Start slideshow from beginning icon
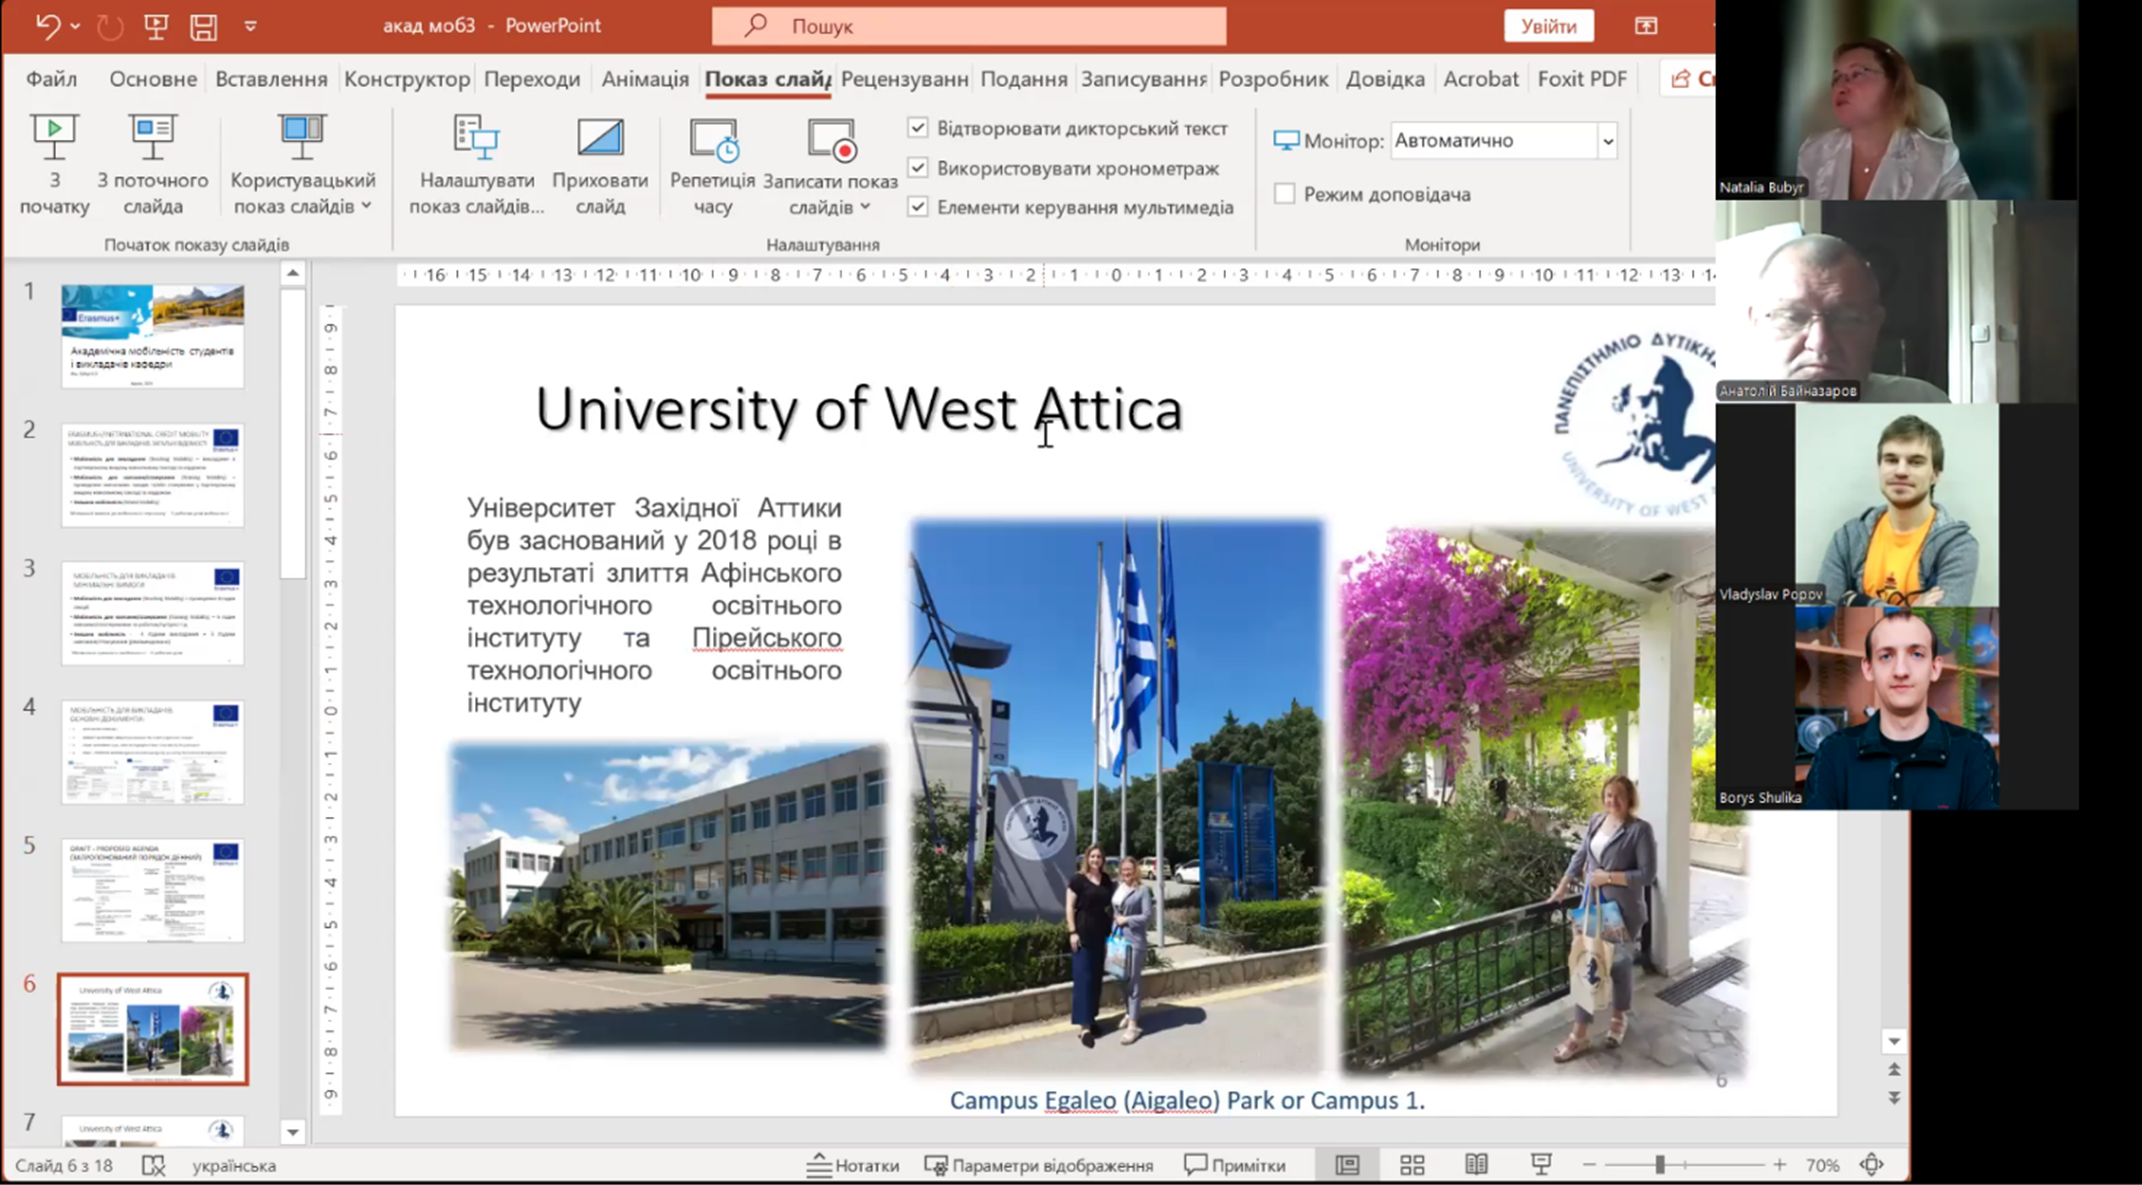Image resolution: width=2142 pixels, height=1185 pixels. (54, 138)
